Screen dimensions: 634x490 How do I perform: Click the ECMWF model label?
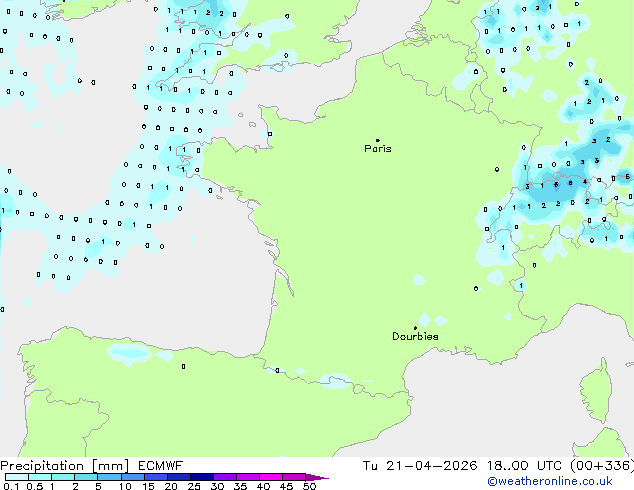pyautogui.click(x=161, y=466)
